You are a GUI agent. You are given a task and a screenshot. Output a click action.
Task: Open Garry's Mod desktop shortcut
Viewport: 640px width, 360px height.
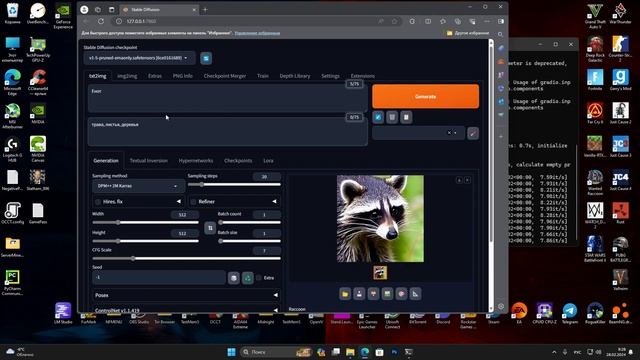click(x=620, y=80)
